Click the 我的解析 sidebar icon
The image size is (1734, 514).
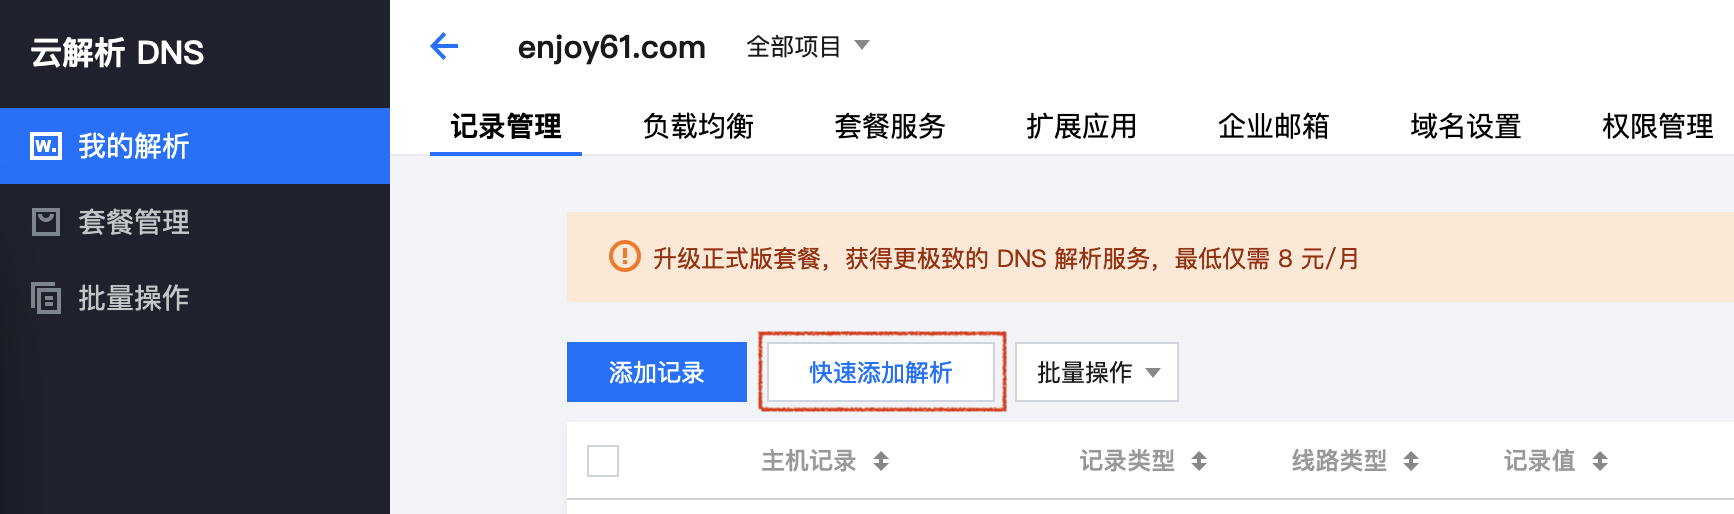click(x=46, y=146)
